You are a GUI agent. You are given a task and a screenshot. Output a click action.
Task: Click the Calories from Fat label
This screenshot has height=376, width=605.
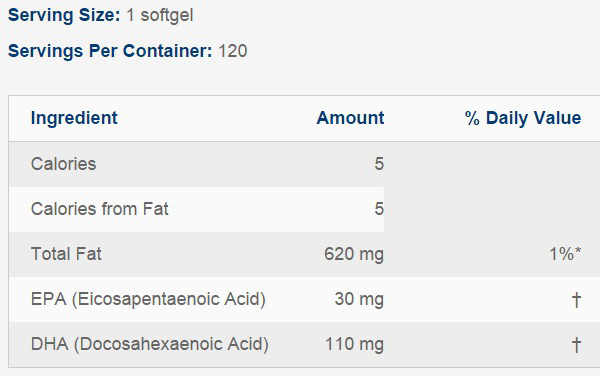click(100, 209)
